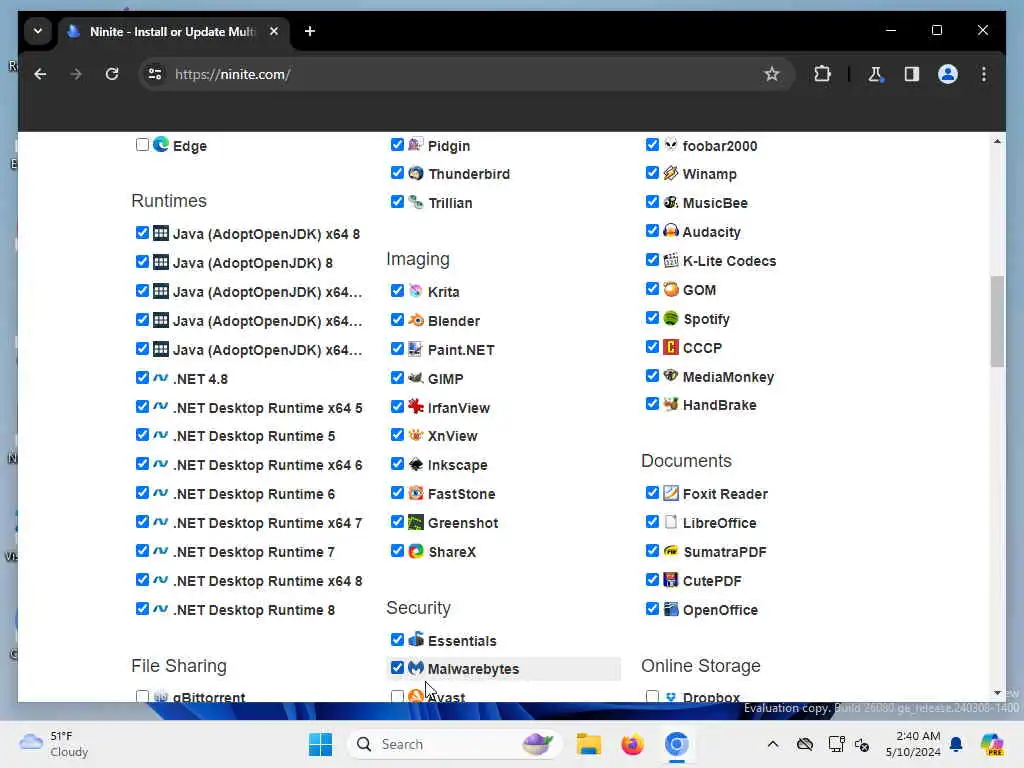This screenshot has height=768, width=1024.
Task: View site information icon in address bar
Action: (x=155, y=74)
